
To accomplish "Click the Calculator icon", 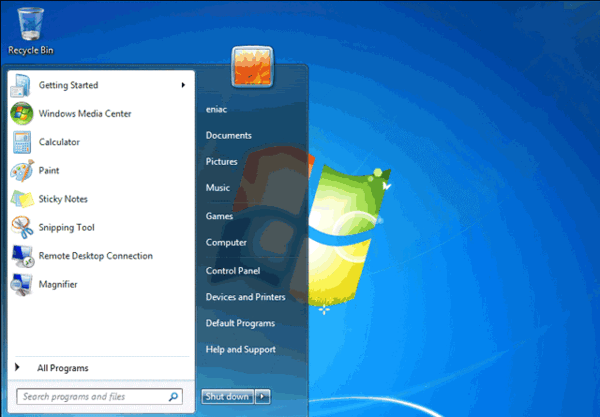I will [x=22, y=142].
